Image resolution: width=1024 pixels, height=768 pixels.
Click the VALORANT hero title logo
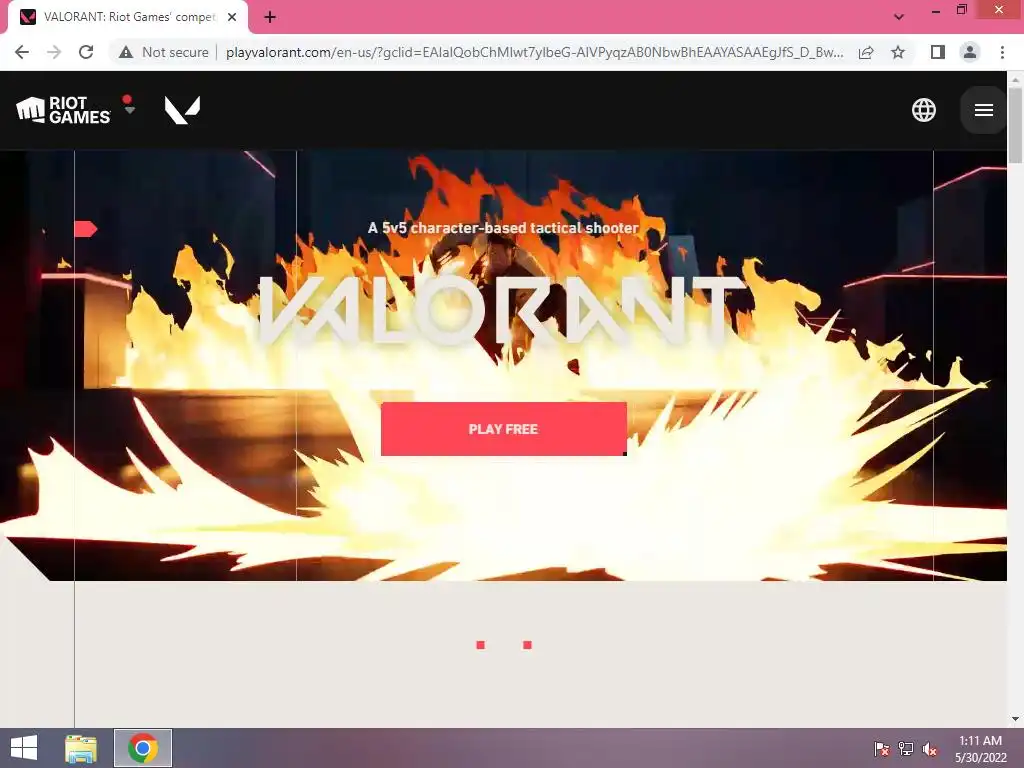[502, 310]
